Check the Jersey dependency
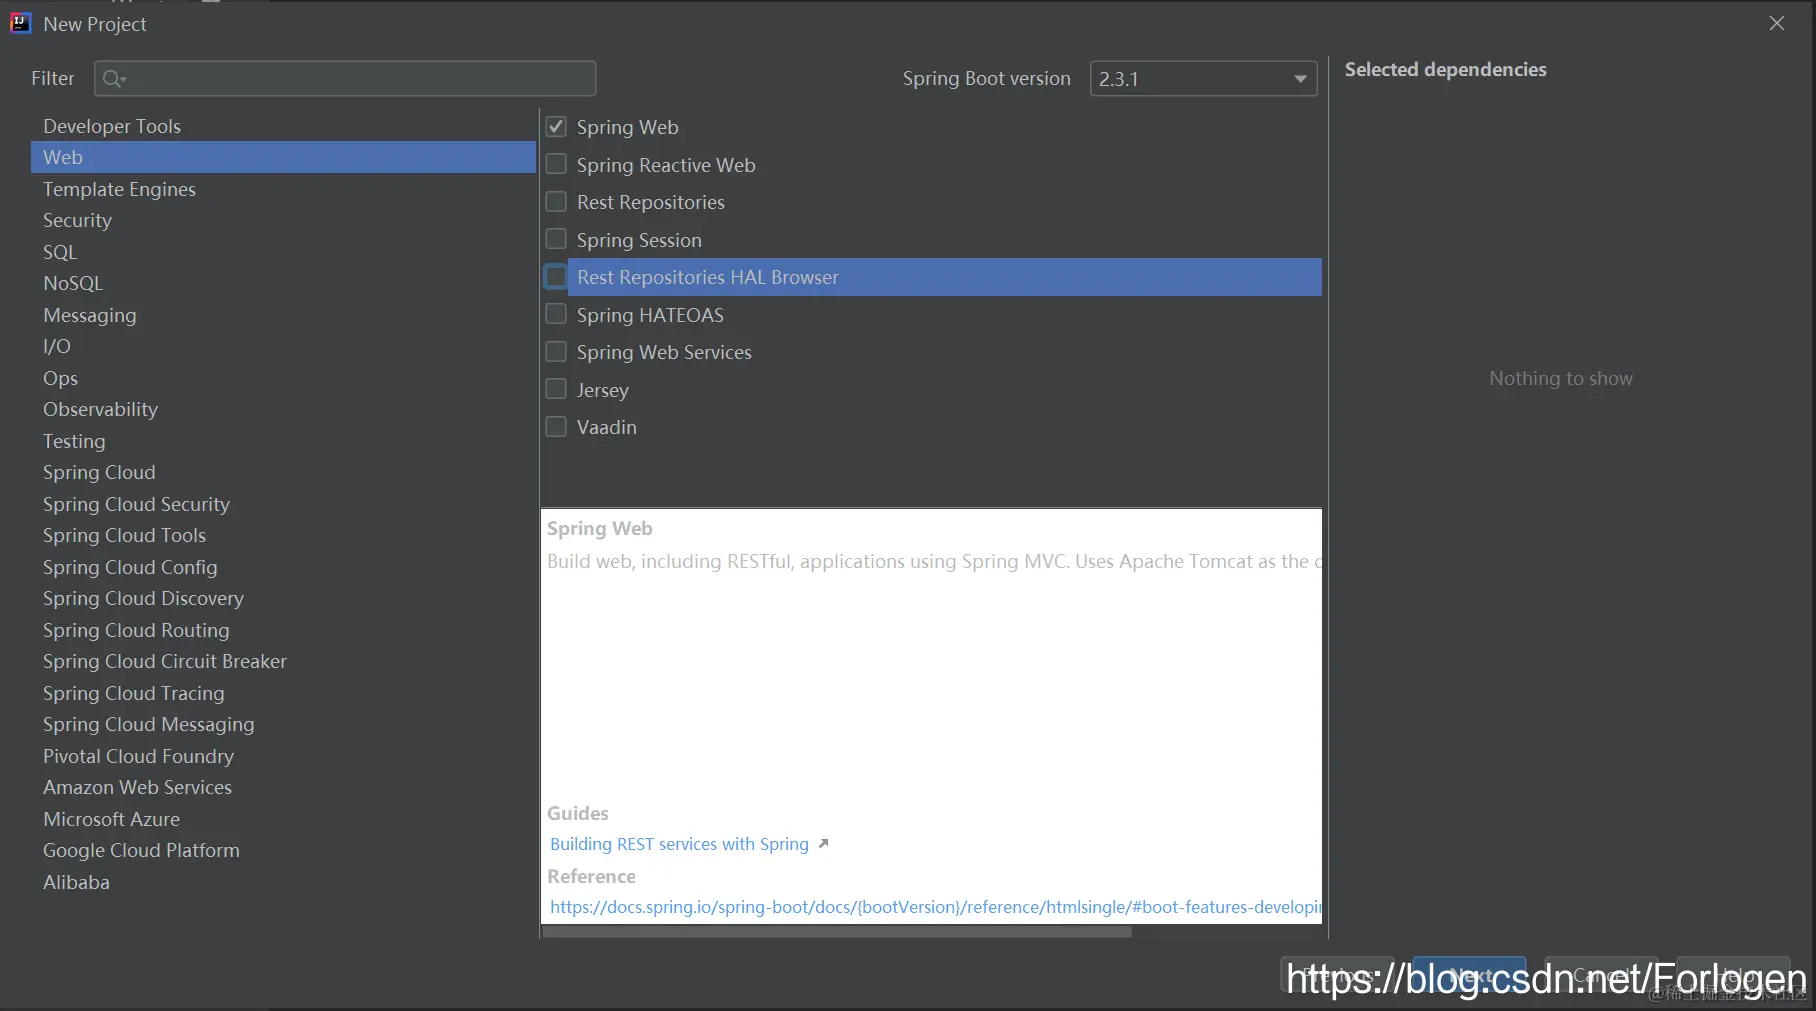This screenshot has width=1816, height=1011. (x=556, y=389)
